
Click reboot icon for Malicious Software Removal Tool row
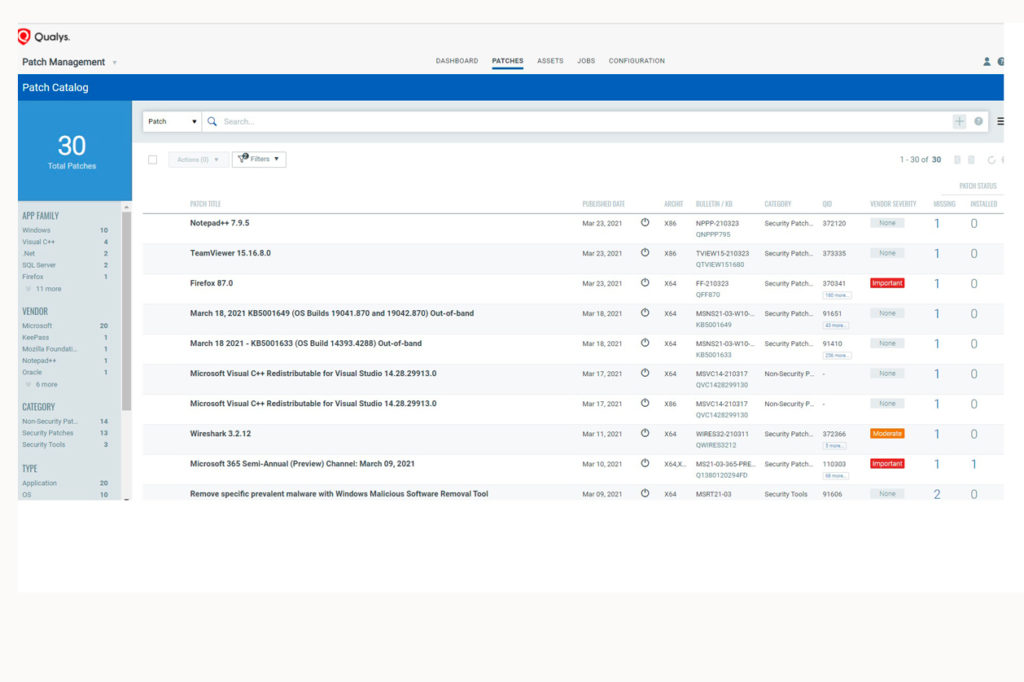645,493
